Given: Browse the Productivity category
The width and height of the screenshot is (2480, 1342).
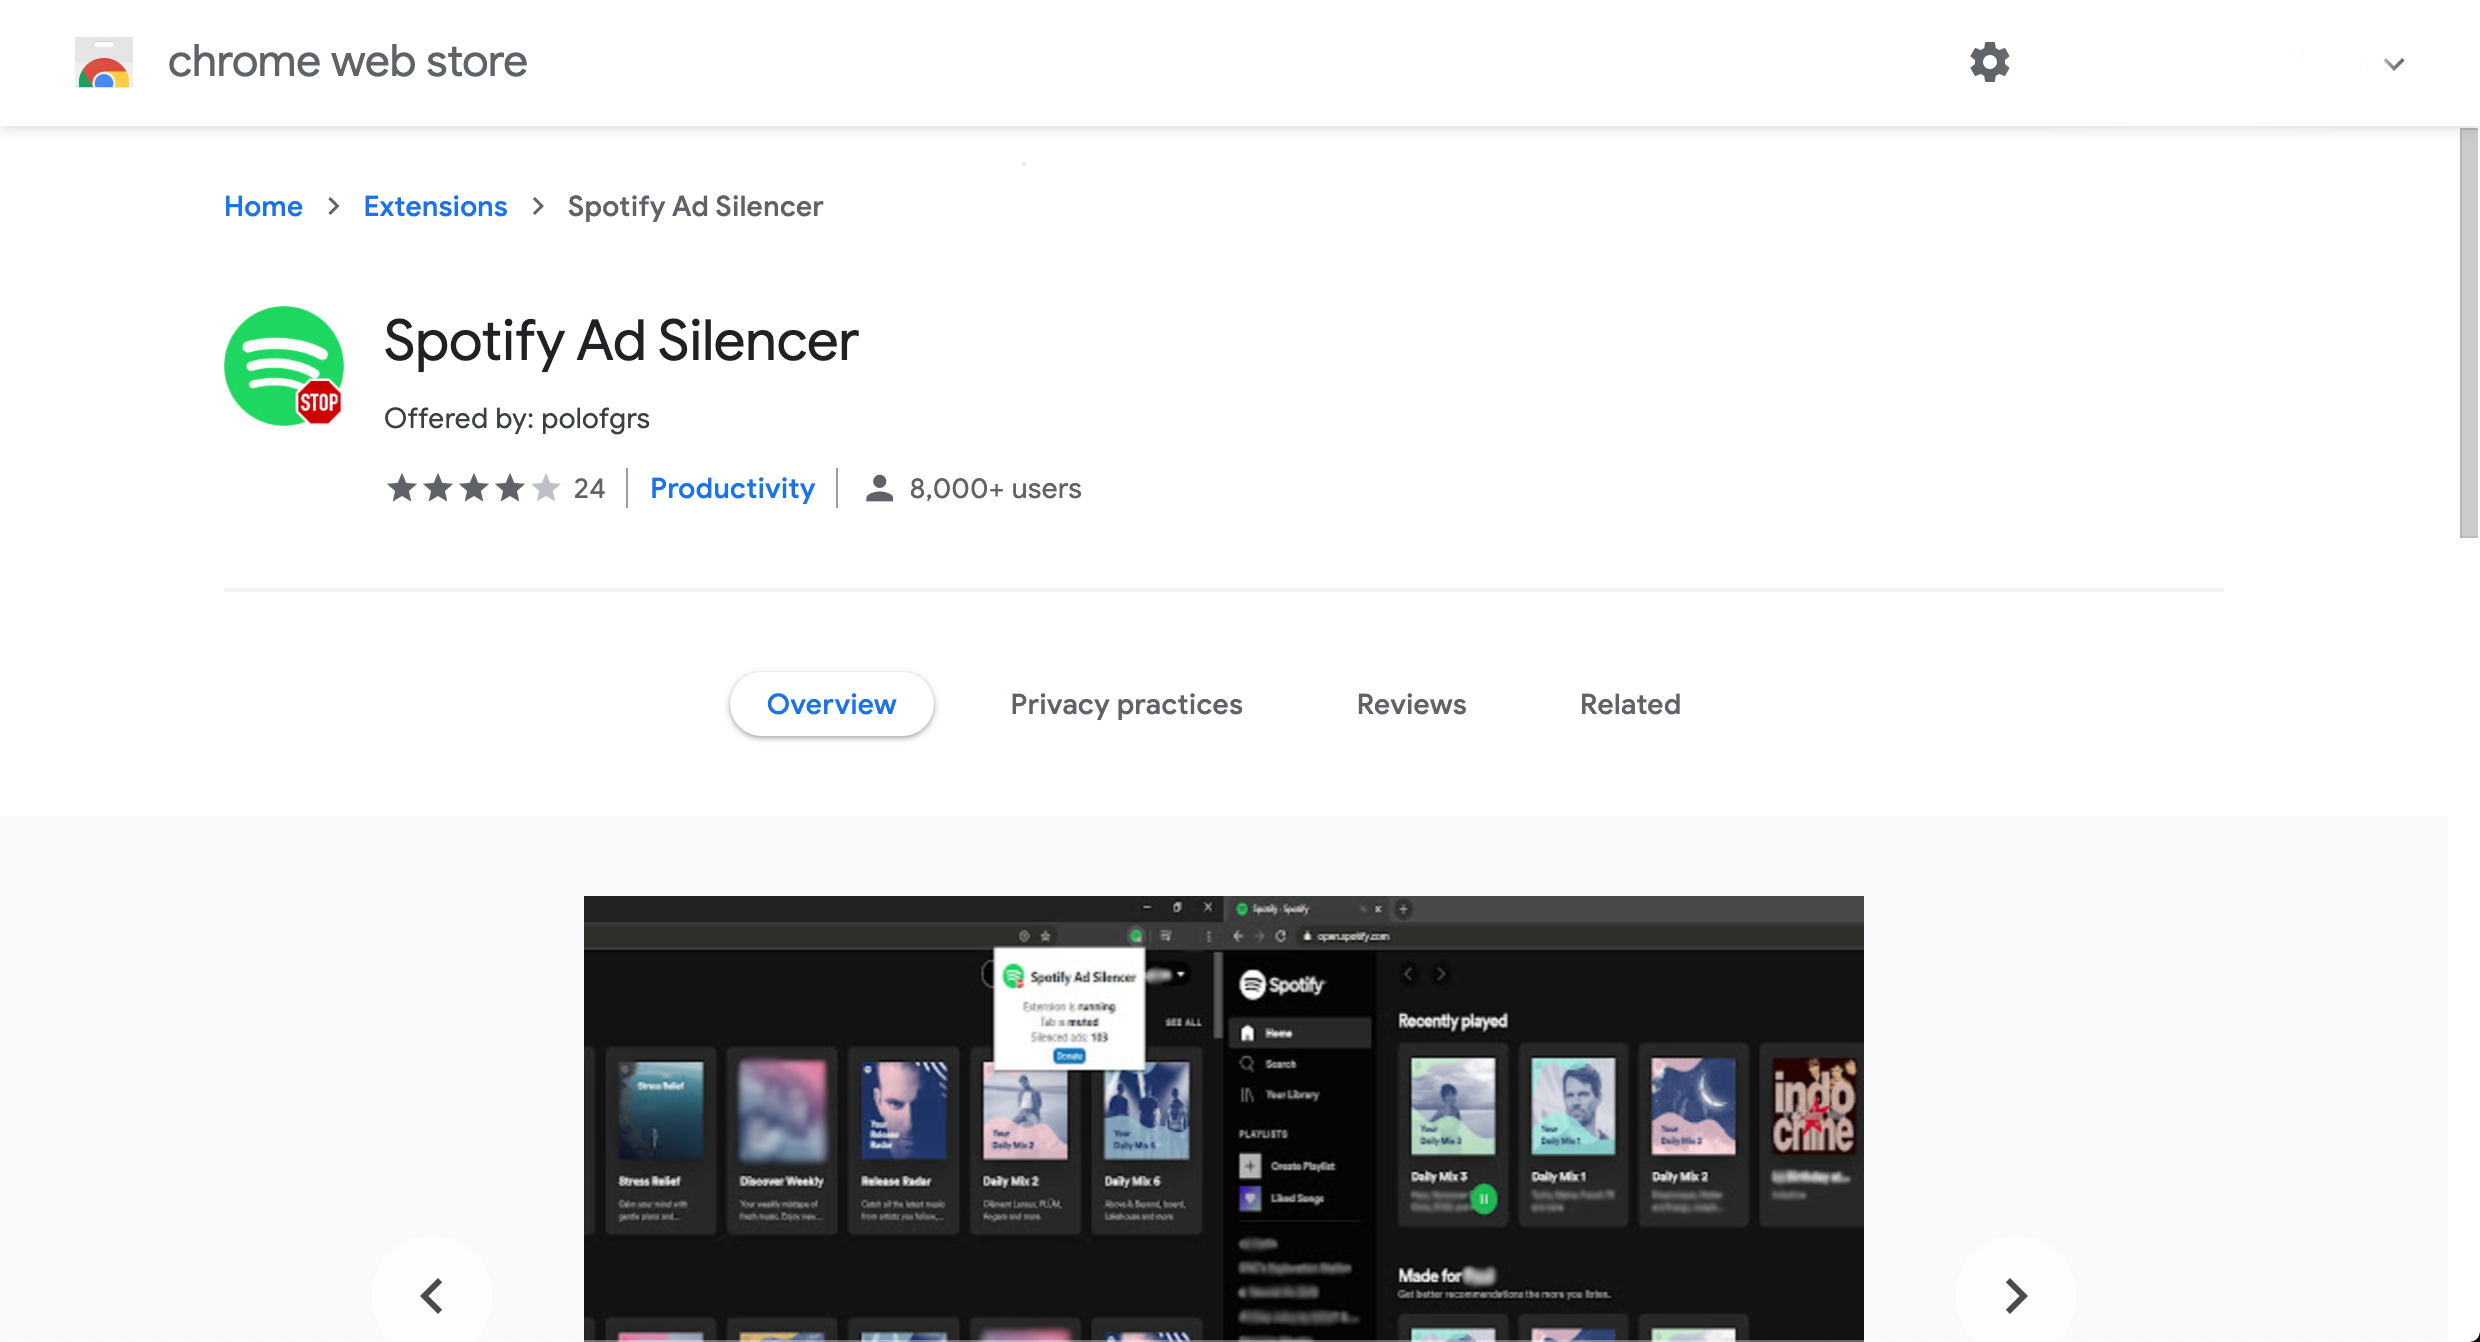Looking at the screenshot, I should [732, 488].
